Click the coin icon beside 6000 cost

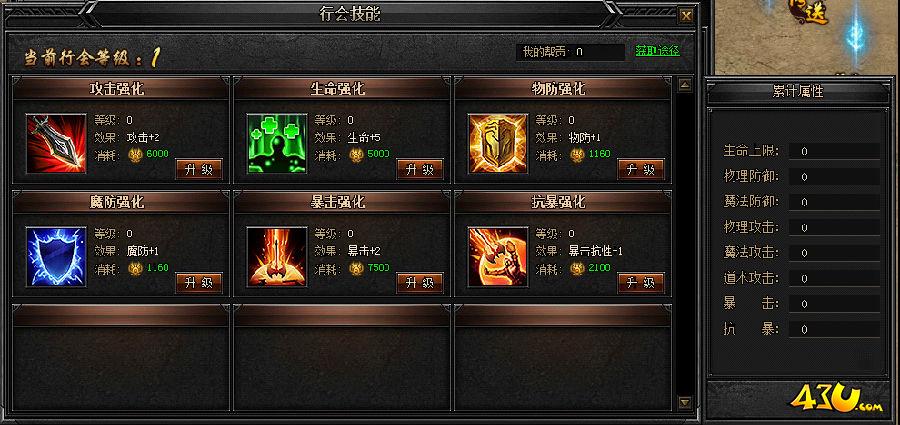pos(135,154)
